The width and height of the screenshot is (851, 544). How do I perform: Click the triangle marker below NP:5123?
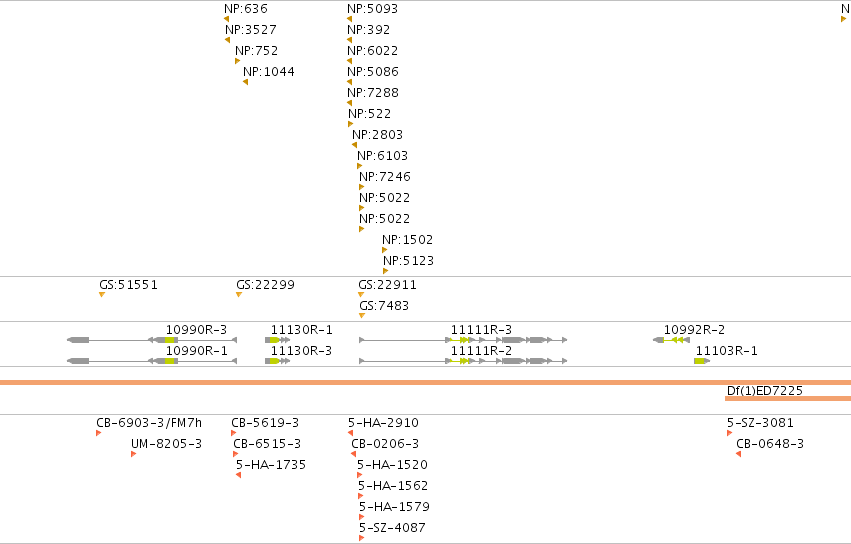(385, 271)
